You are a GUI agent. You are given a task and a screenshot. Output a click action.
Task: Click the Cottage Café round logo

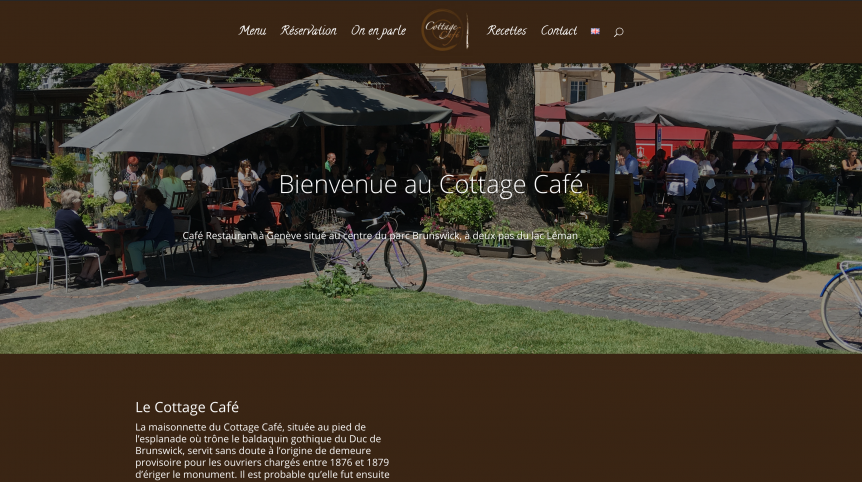click(x=445, y=30)
